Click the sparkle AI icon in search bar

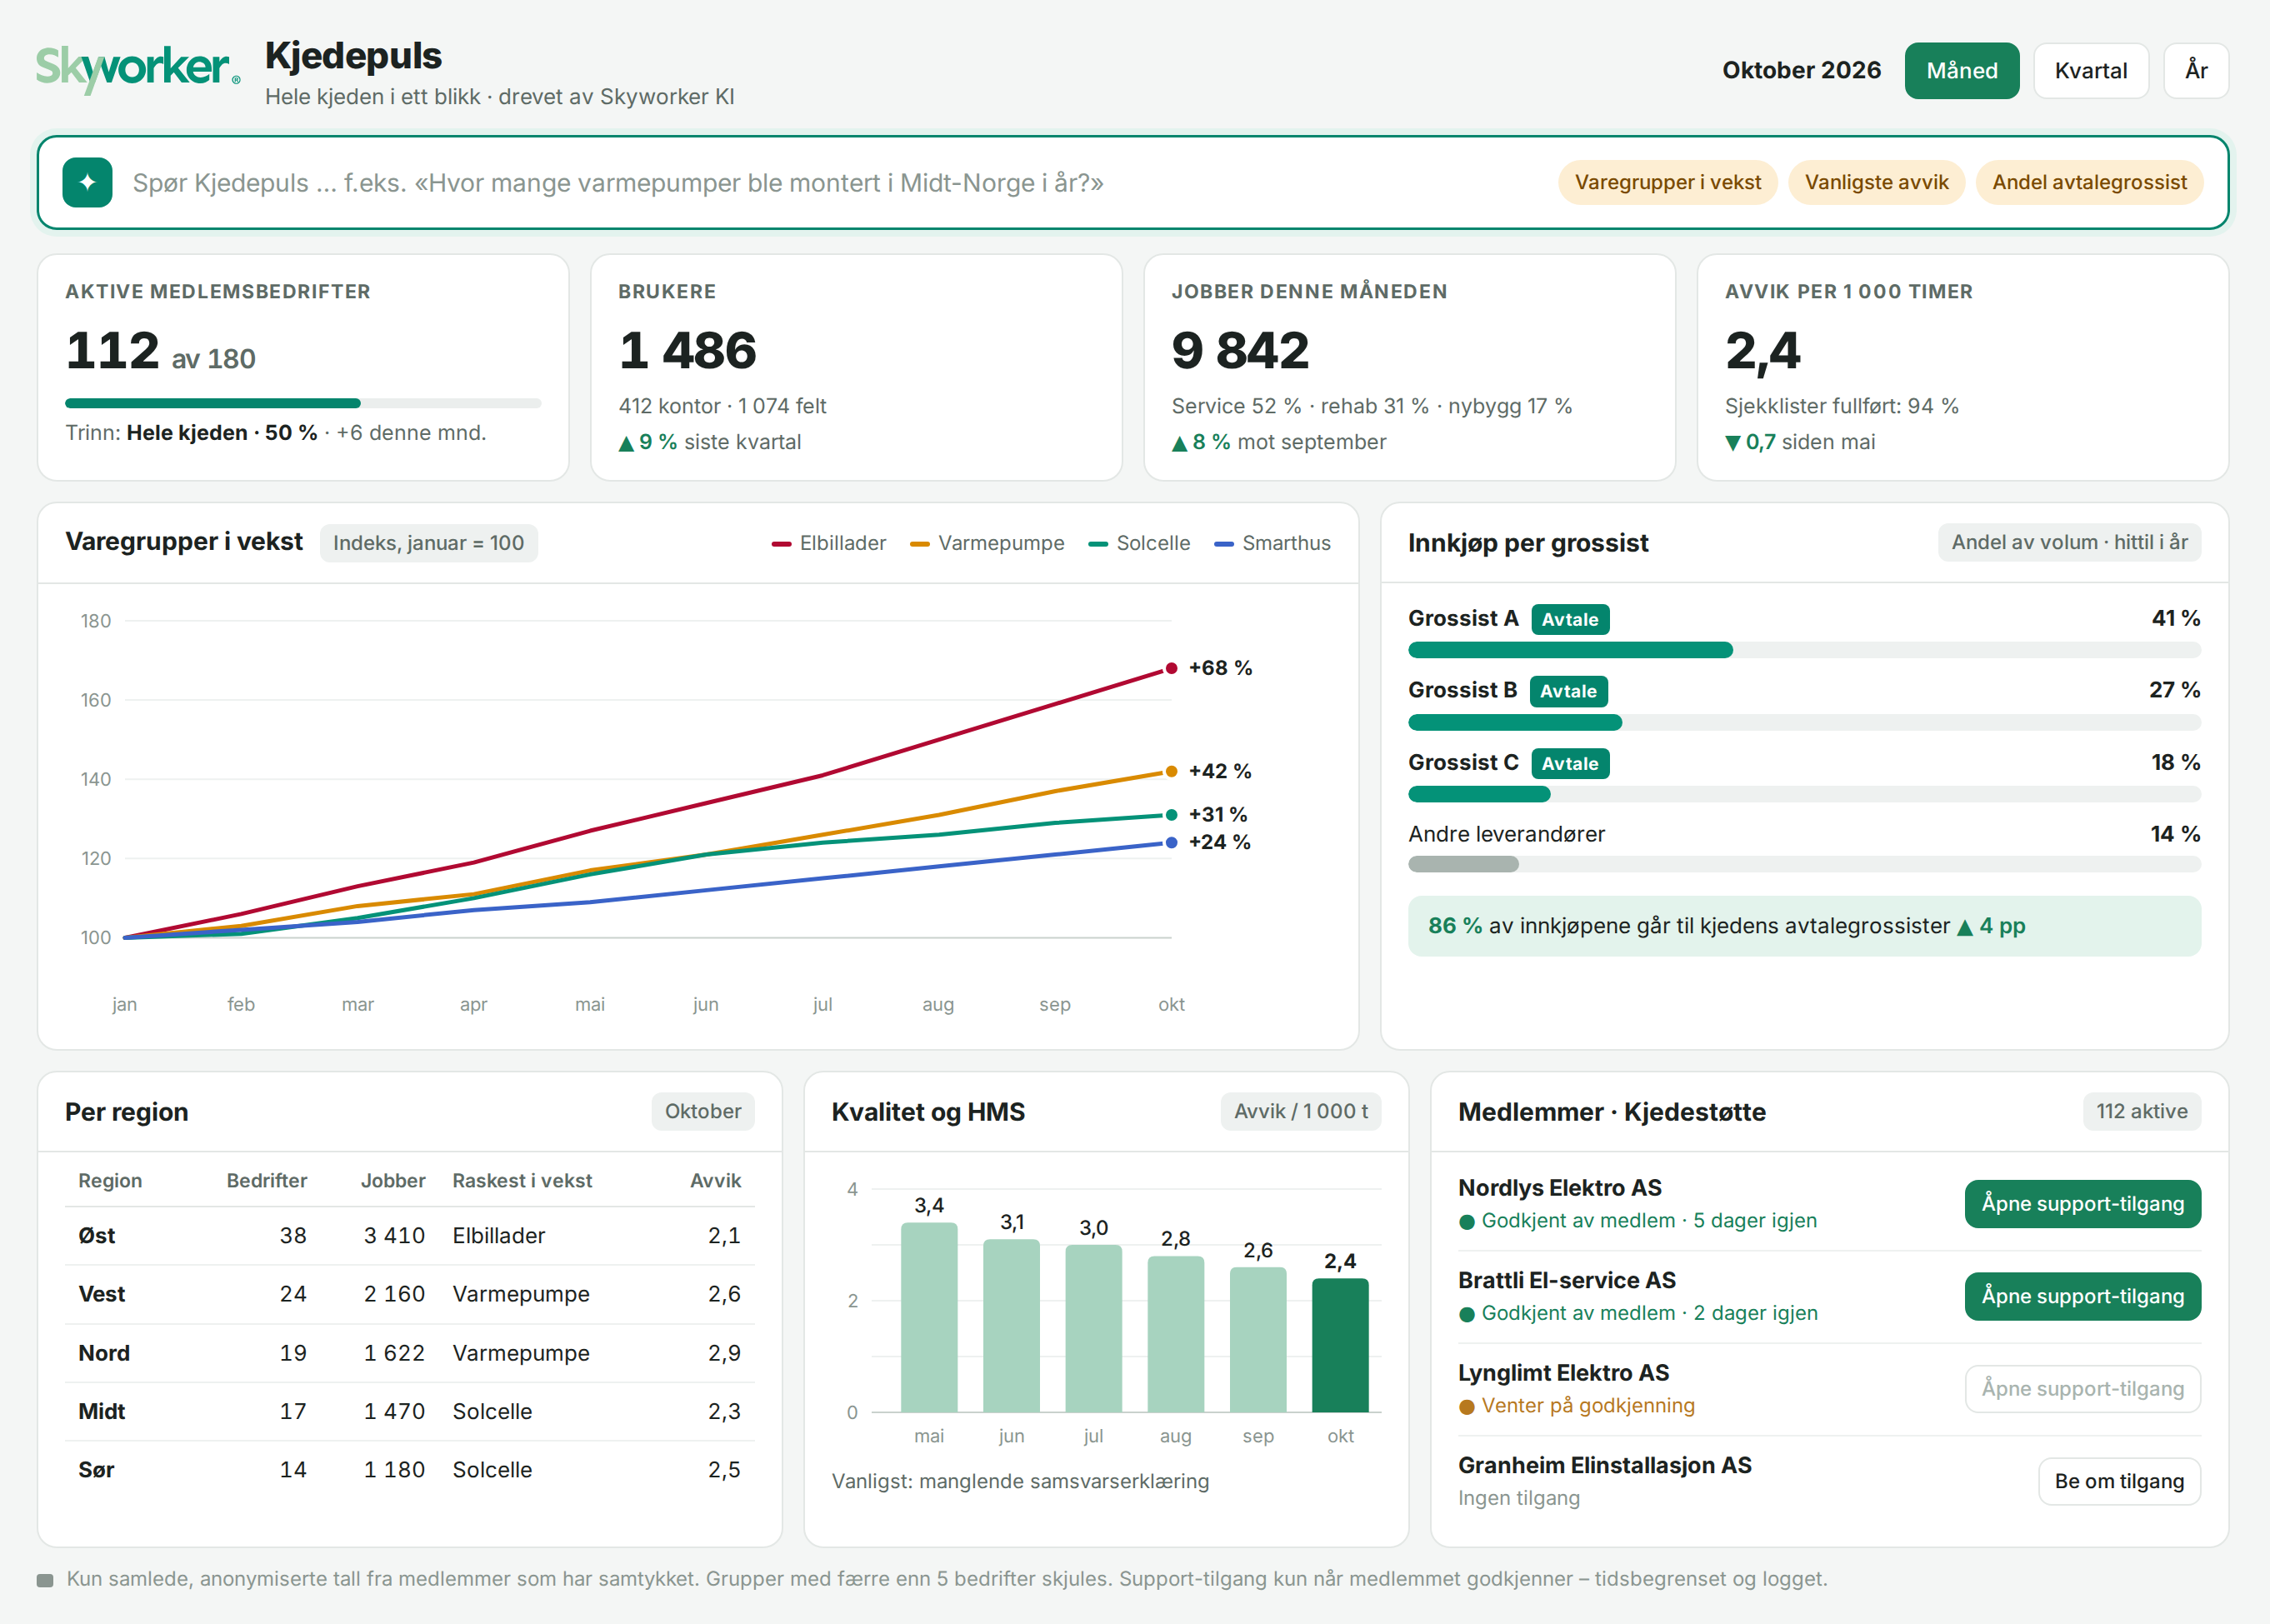click(x=87, y=182)
